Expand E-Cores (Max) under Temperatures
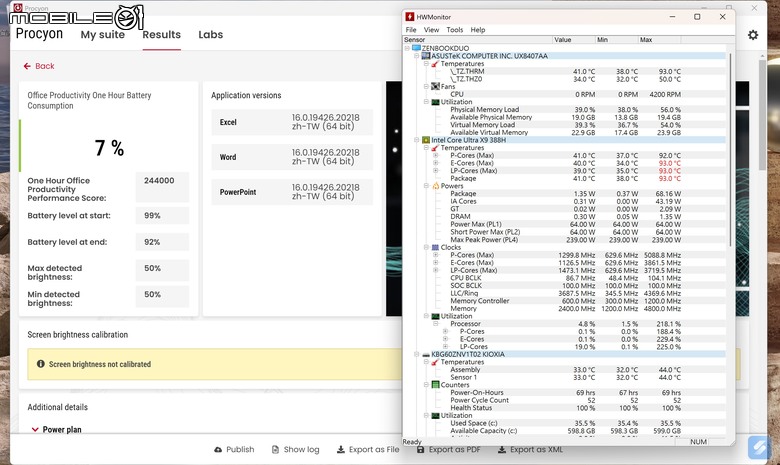Viewport: 780px width, 465px height. (435, 163)
